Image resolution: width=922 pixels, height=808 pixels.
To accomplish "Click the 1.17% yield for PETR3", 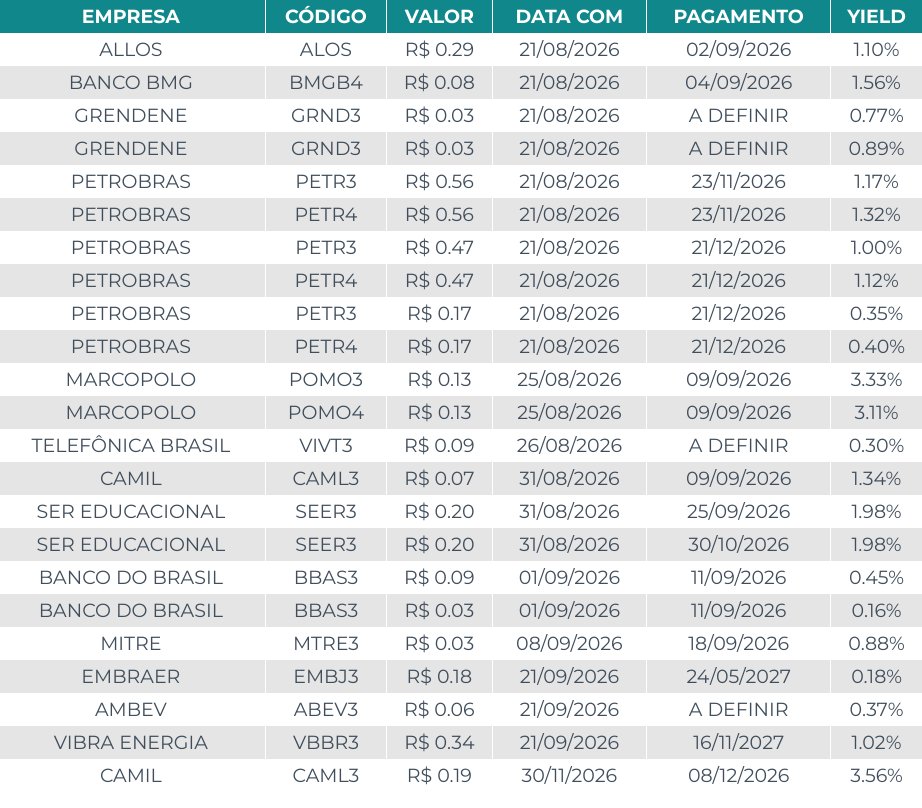I will (x=876, y=181).
